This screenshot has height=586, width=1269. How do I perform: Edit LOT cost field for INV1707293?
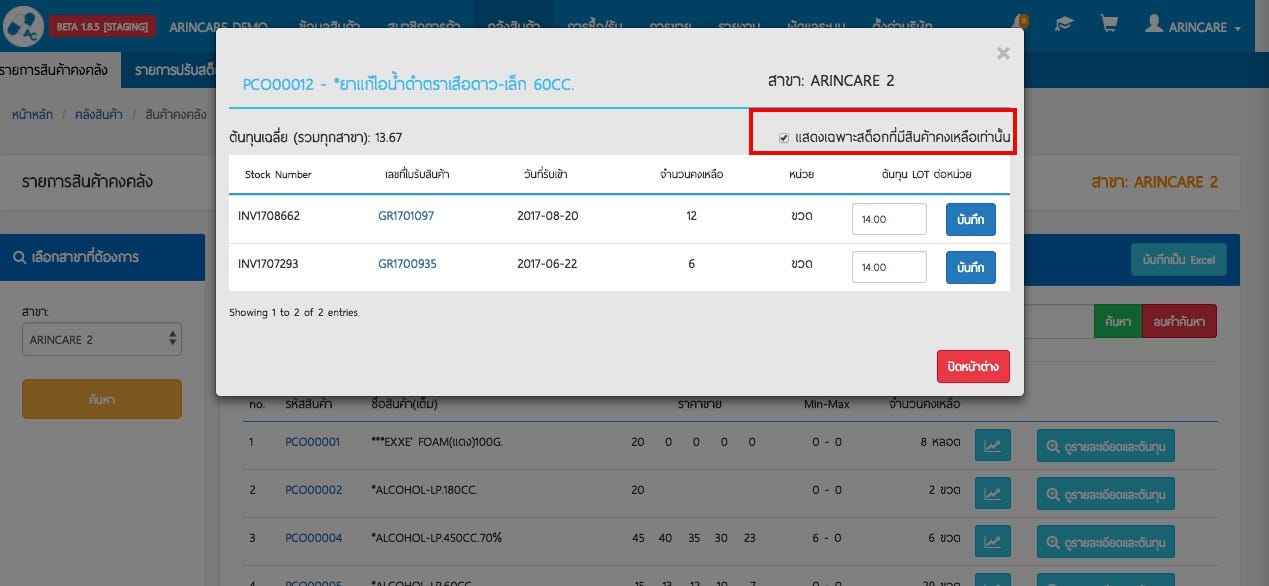click(x=889, y=267)
